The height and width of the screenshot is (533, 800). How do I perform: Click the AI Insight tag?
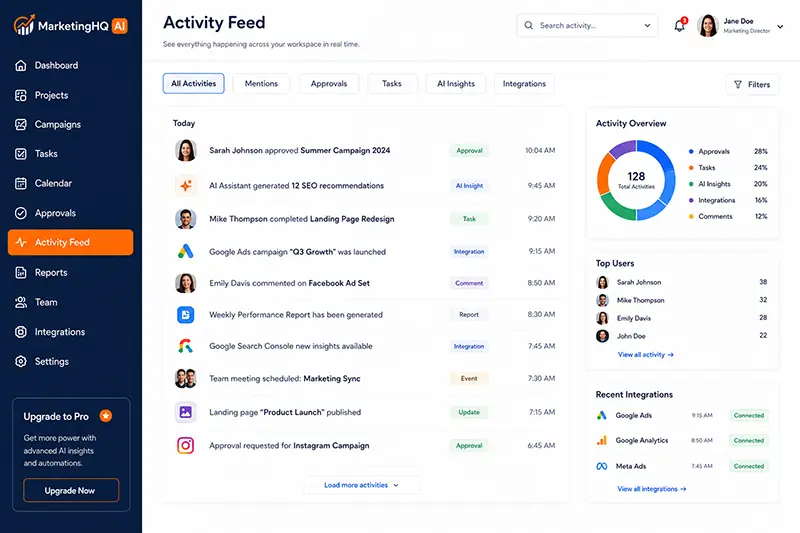coord(469,186)
